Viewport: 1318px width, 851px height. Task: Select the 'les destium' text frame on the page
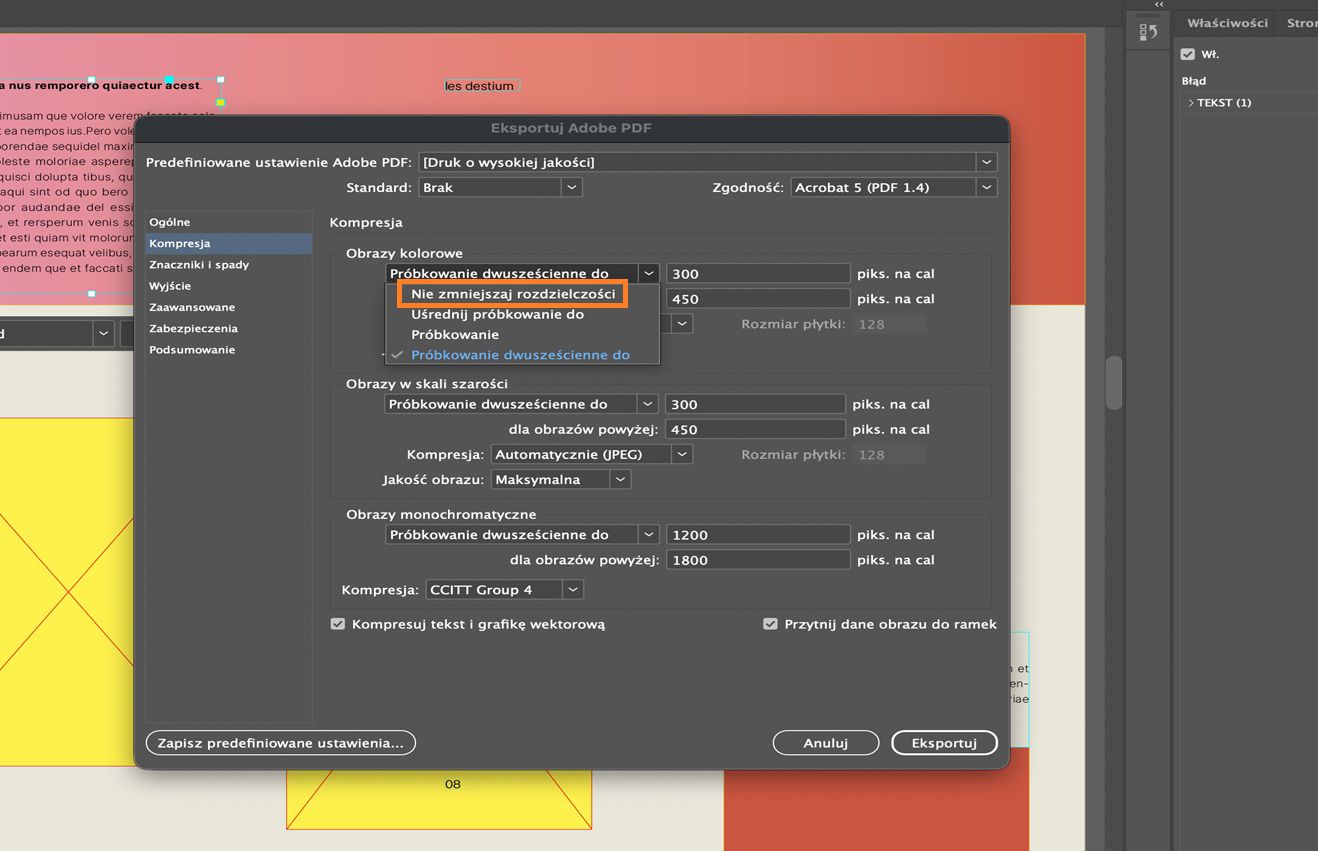tap(481, 86)
